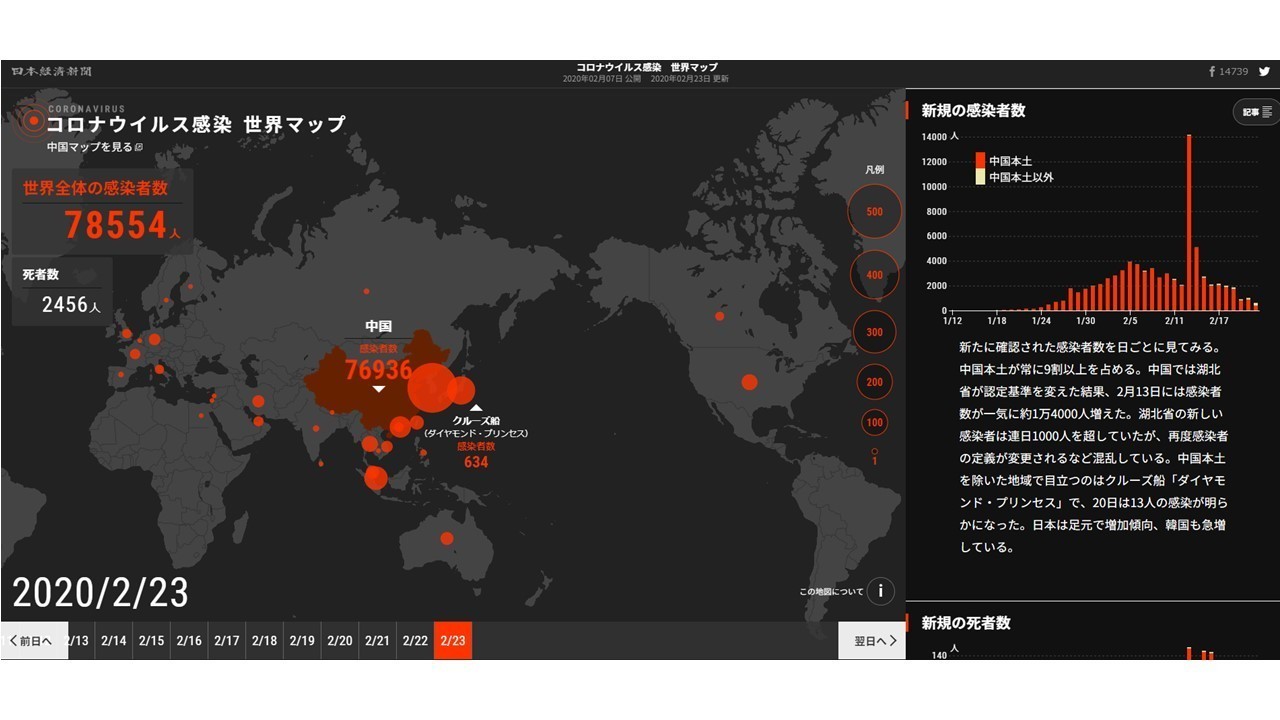Select the 2/15 date tab

coord(152,641)
